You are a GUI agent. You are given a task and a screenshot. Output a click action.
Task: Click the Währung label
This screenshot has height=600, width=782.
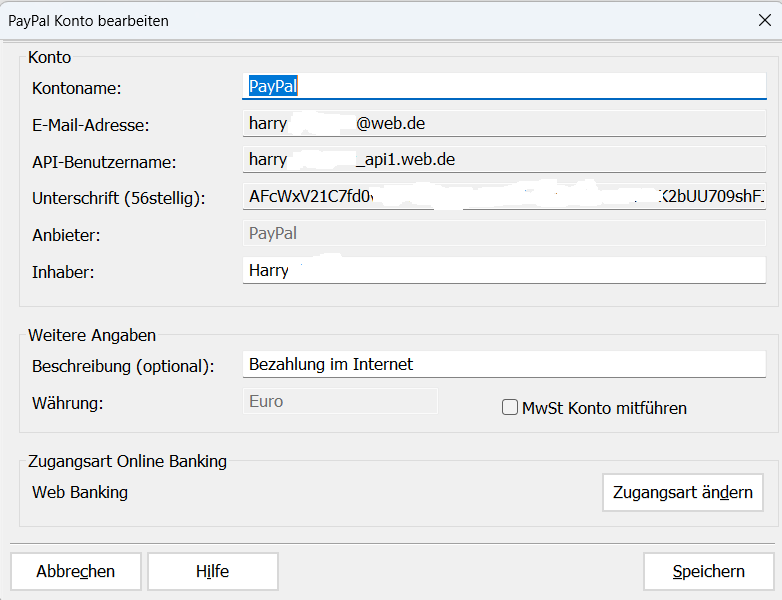68,403
